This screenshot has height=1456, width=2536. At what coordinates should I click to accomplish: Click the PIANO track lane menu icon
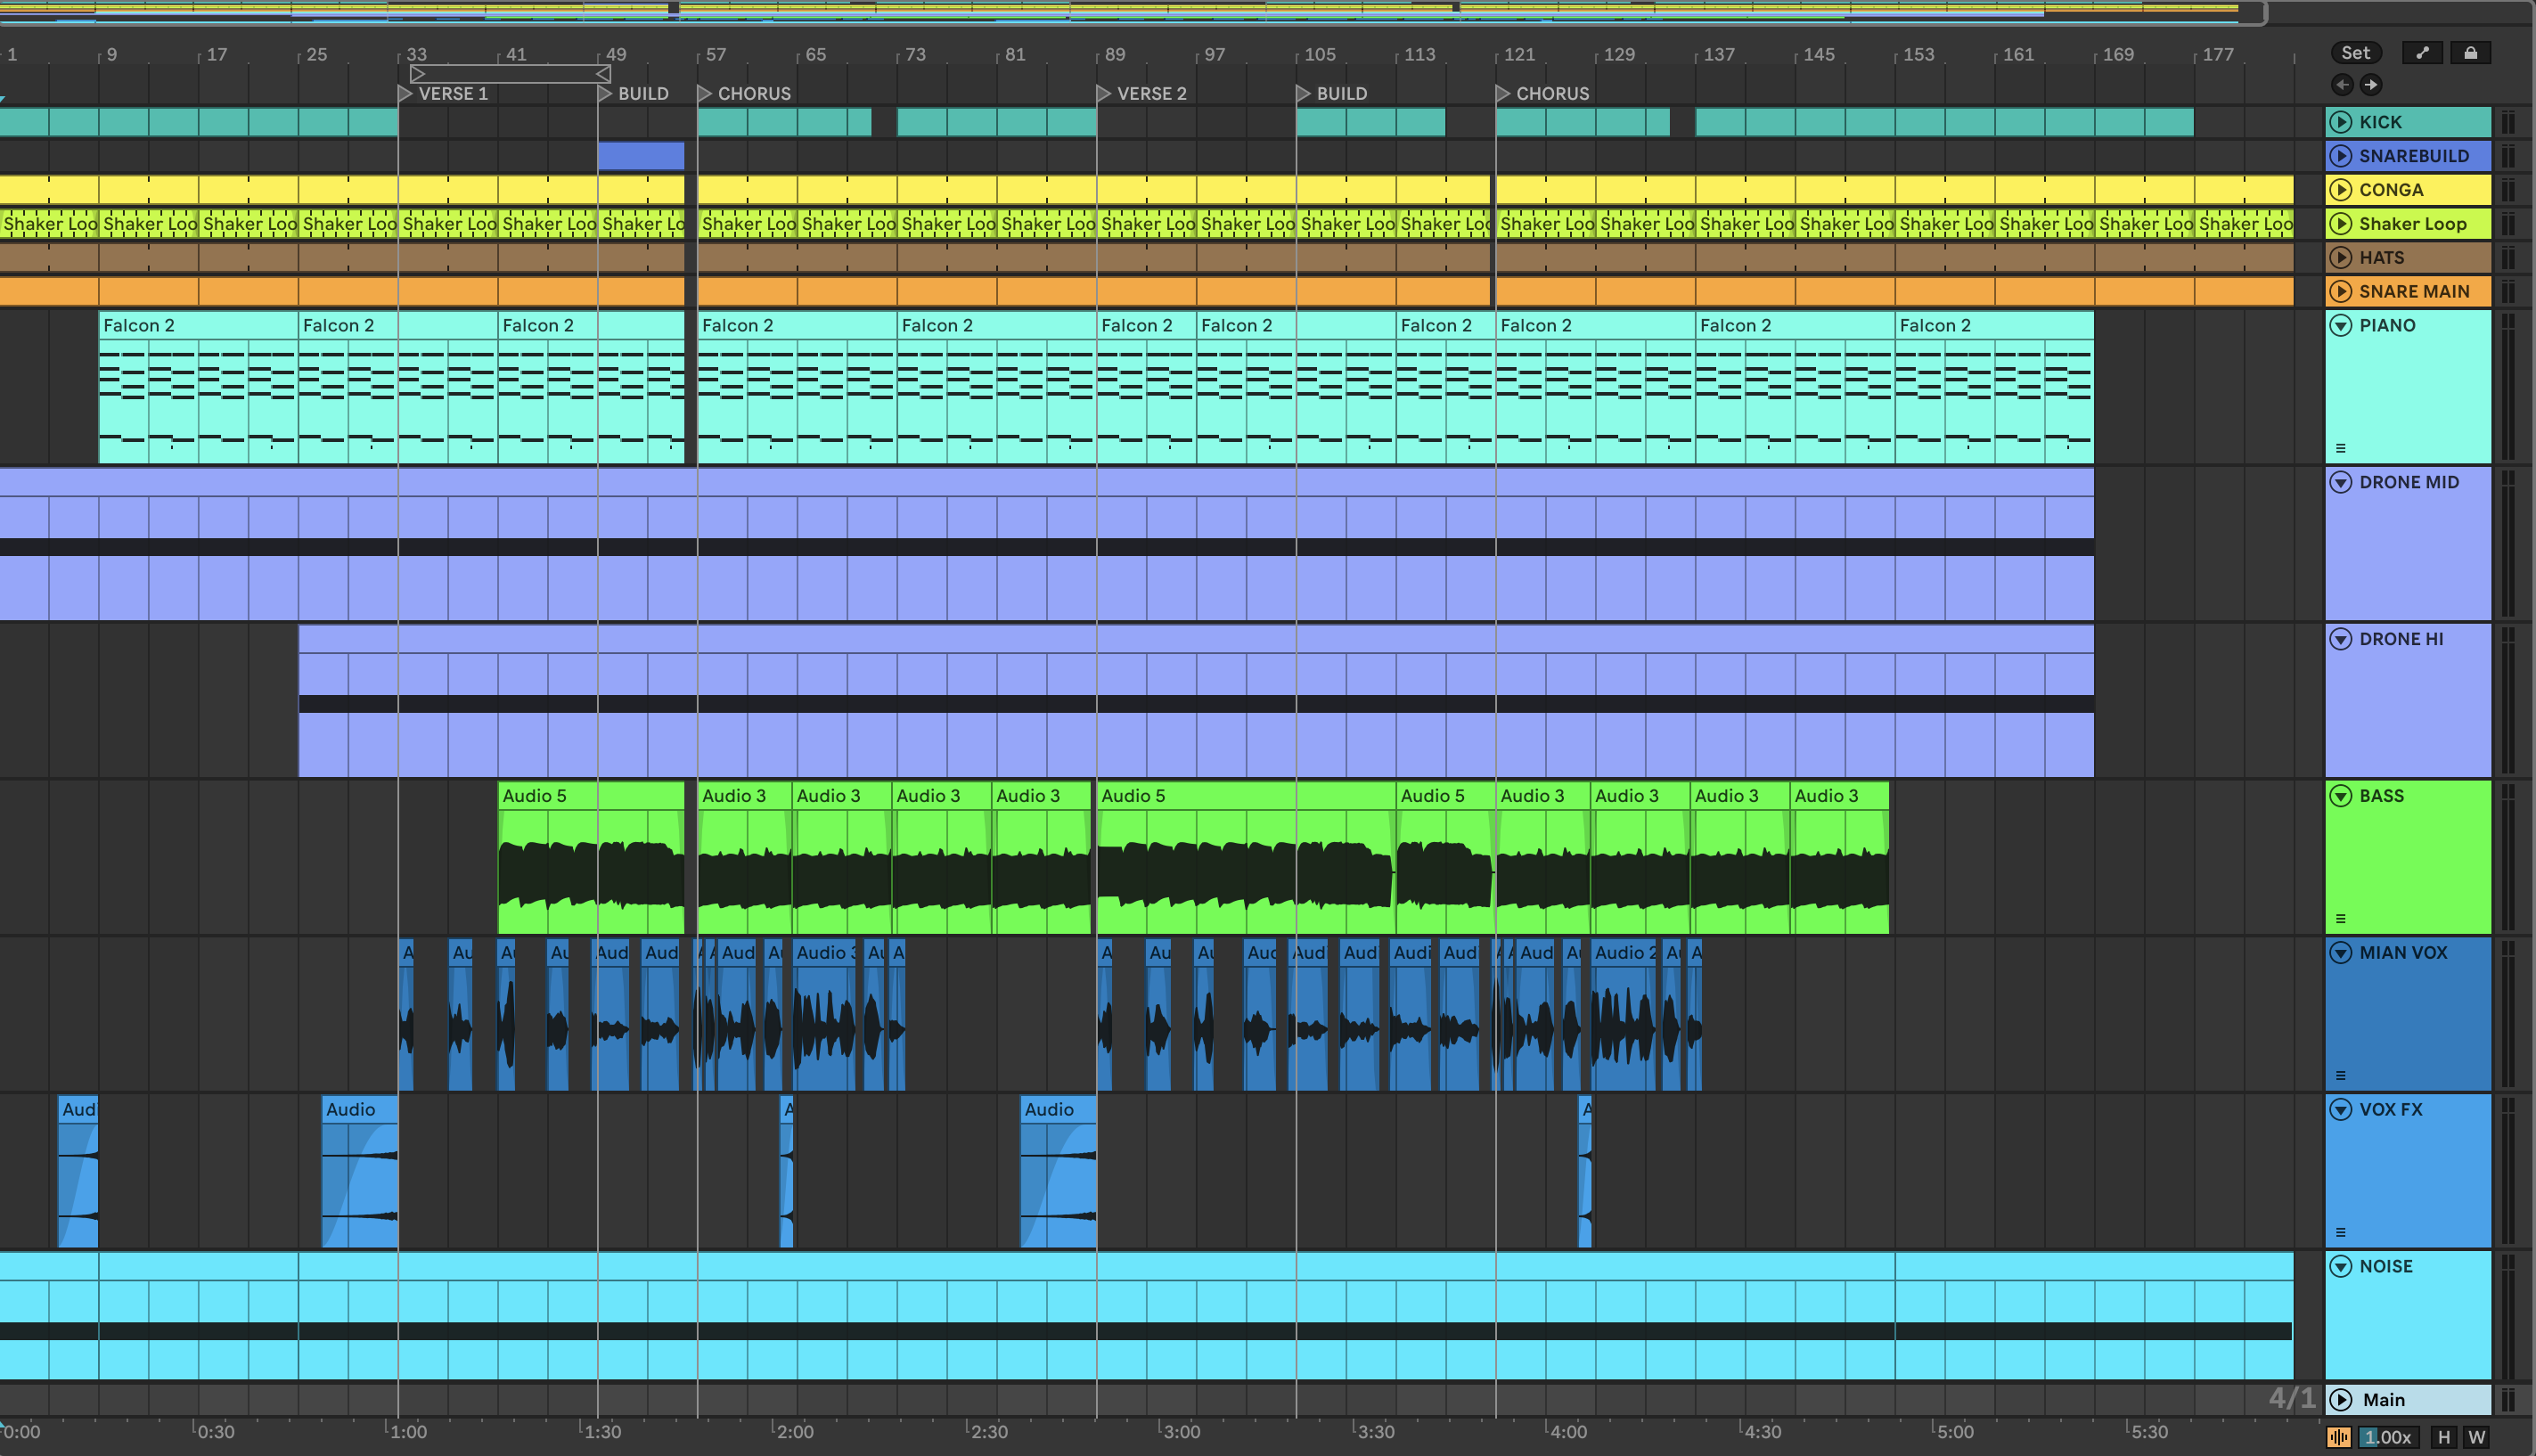[2340, 448]
